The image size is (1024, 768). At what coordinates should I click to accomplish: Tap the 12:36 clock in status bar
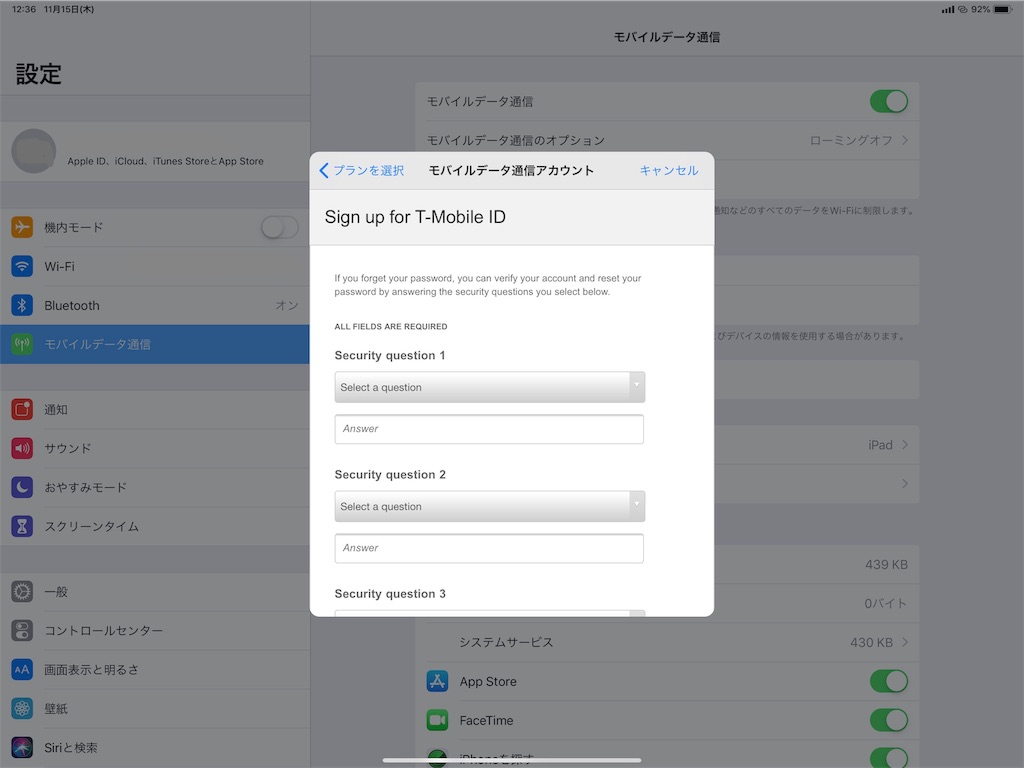pyautogui.click(x=24, y=9)
